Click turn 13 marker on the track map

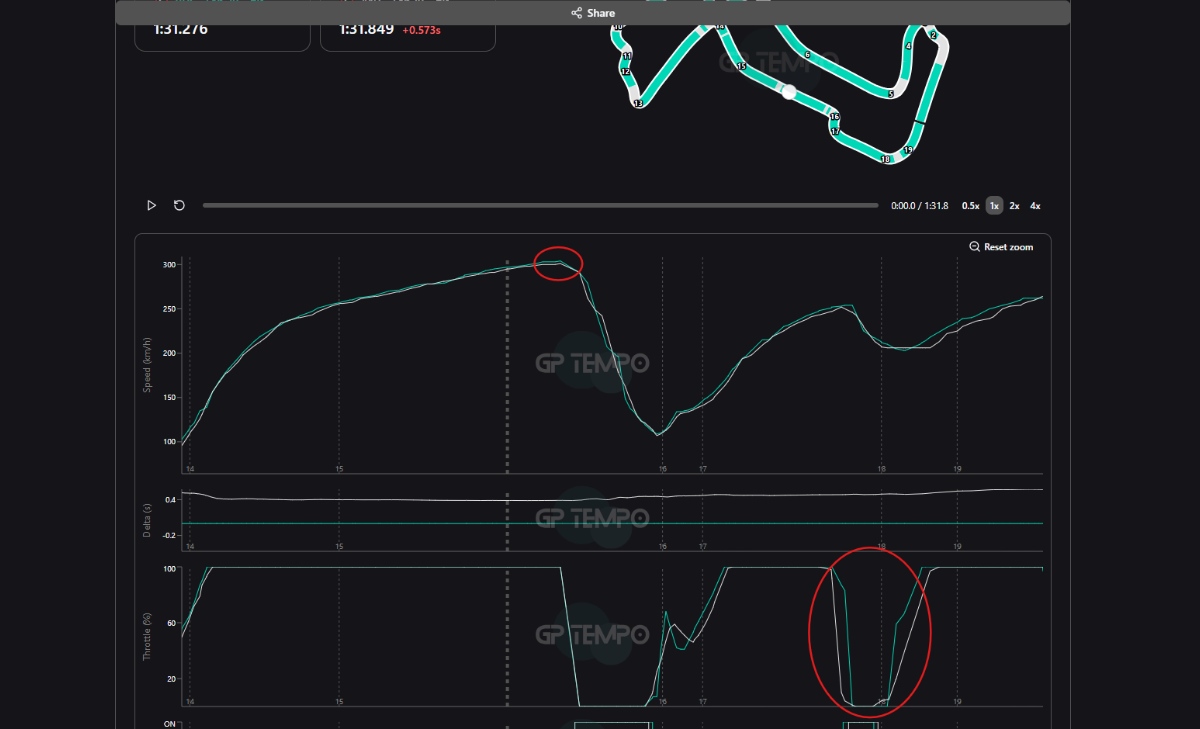coord(637,103)
